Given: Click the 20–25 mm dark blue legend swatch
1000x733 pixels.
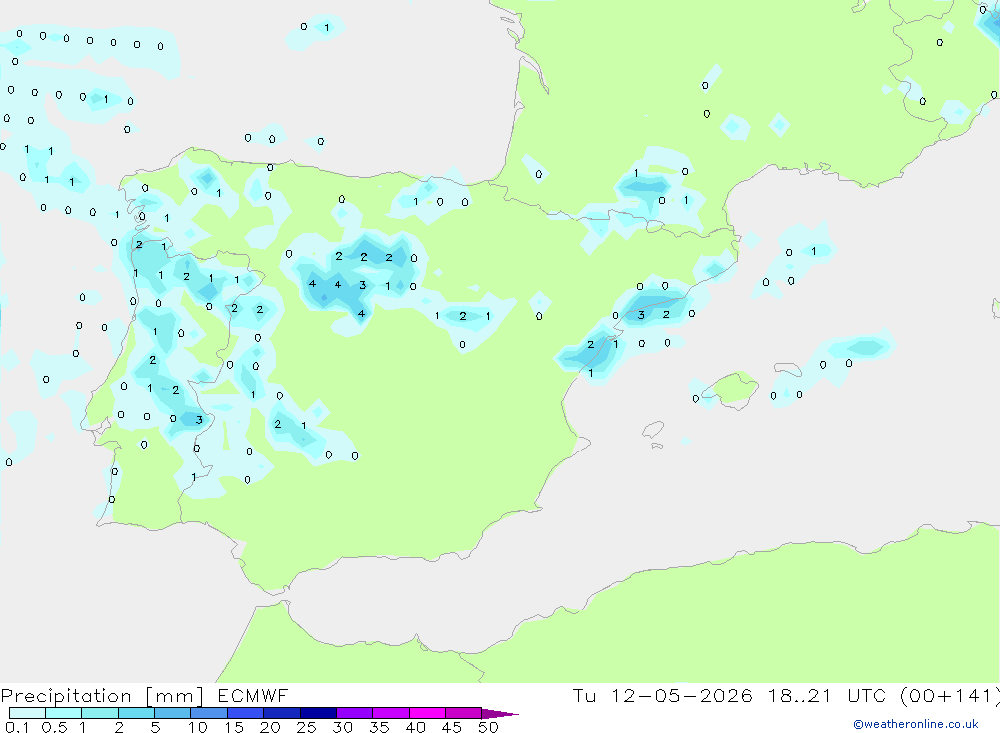Looking at the screenshot, I should [x=281, y=713].
